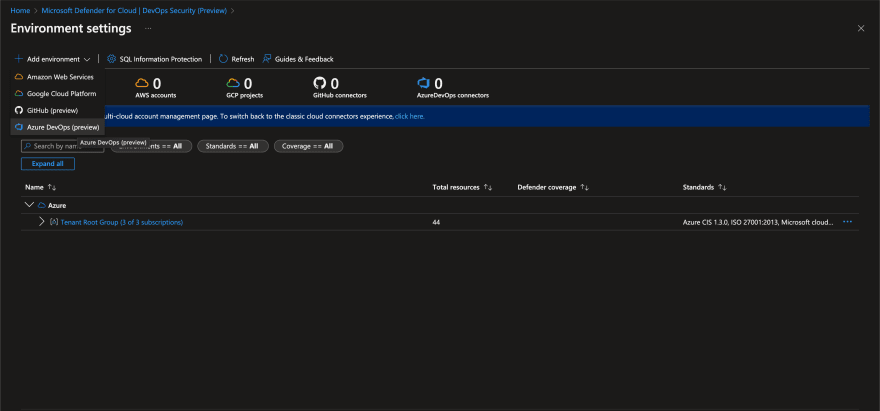
Task: Click the AWS accounts count label
Action: click(155, 95)
